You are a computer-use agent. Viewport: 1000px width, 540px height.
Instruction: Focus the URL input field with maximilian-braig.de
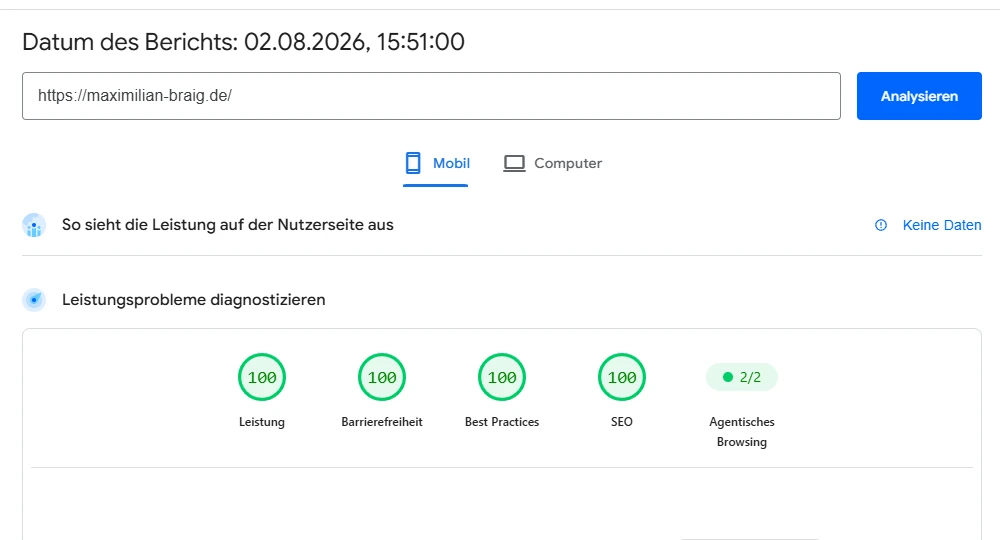[431, 96]
